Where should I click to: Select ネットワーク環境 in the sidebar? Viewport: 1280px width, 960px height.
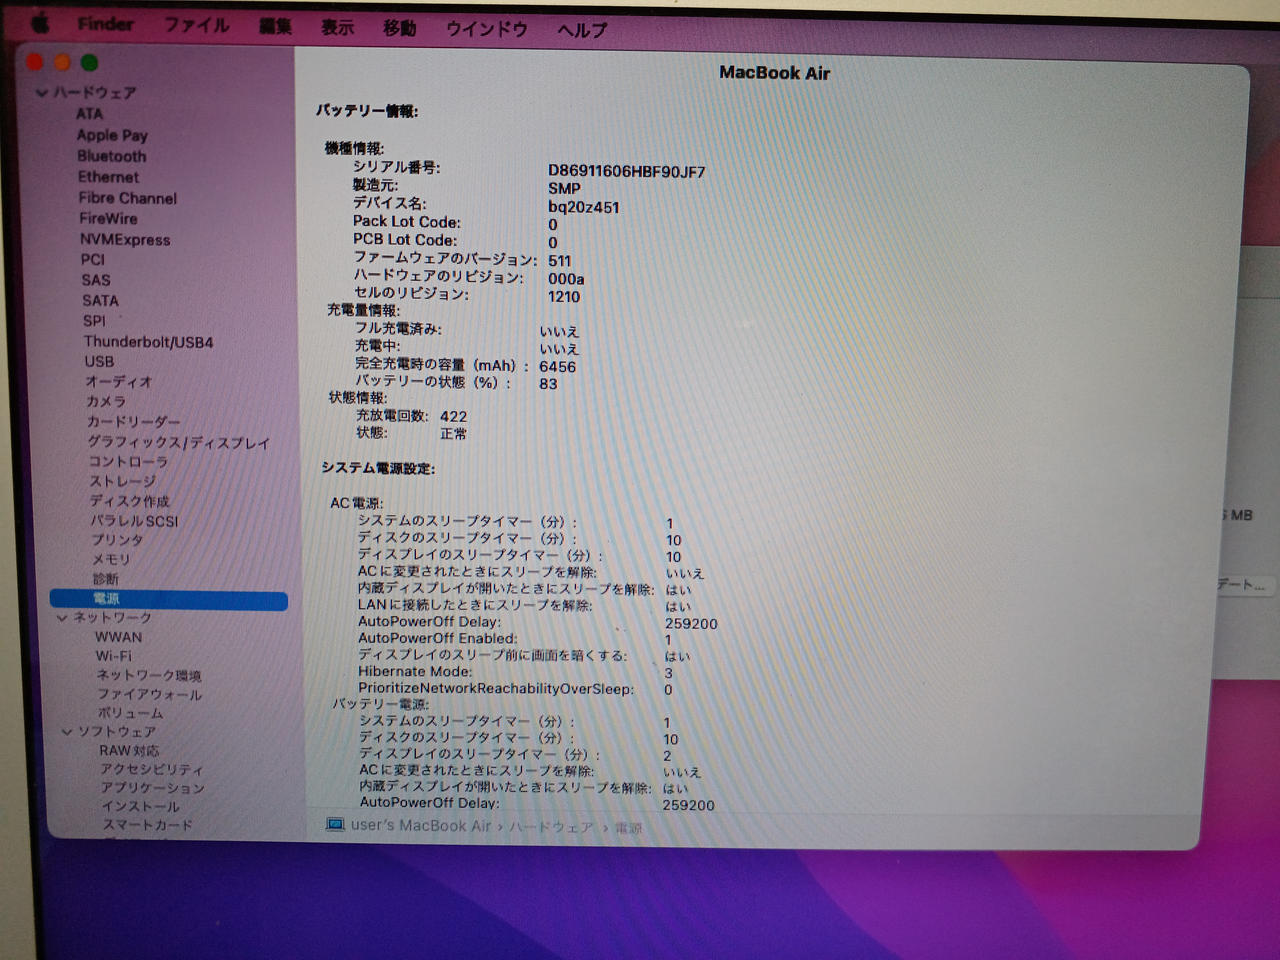[x=148, y=675]
